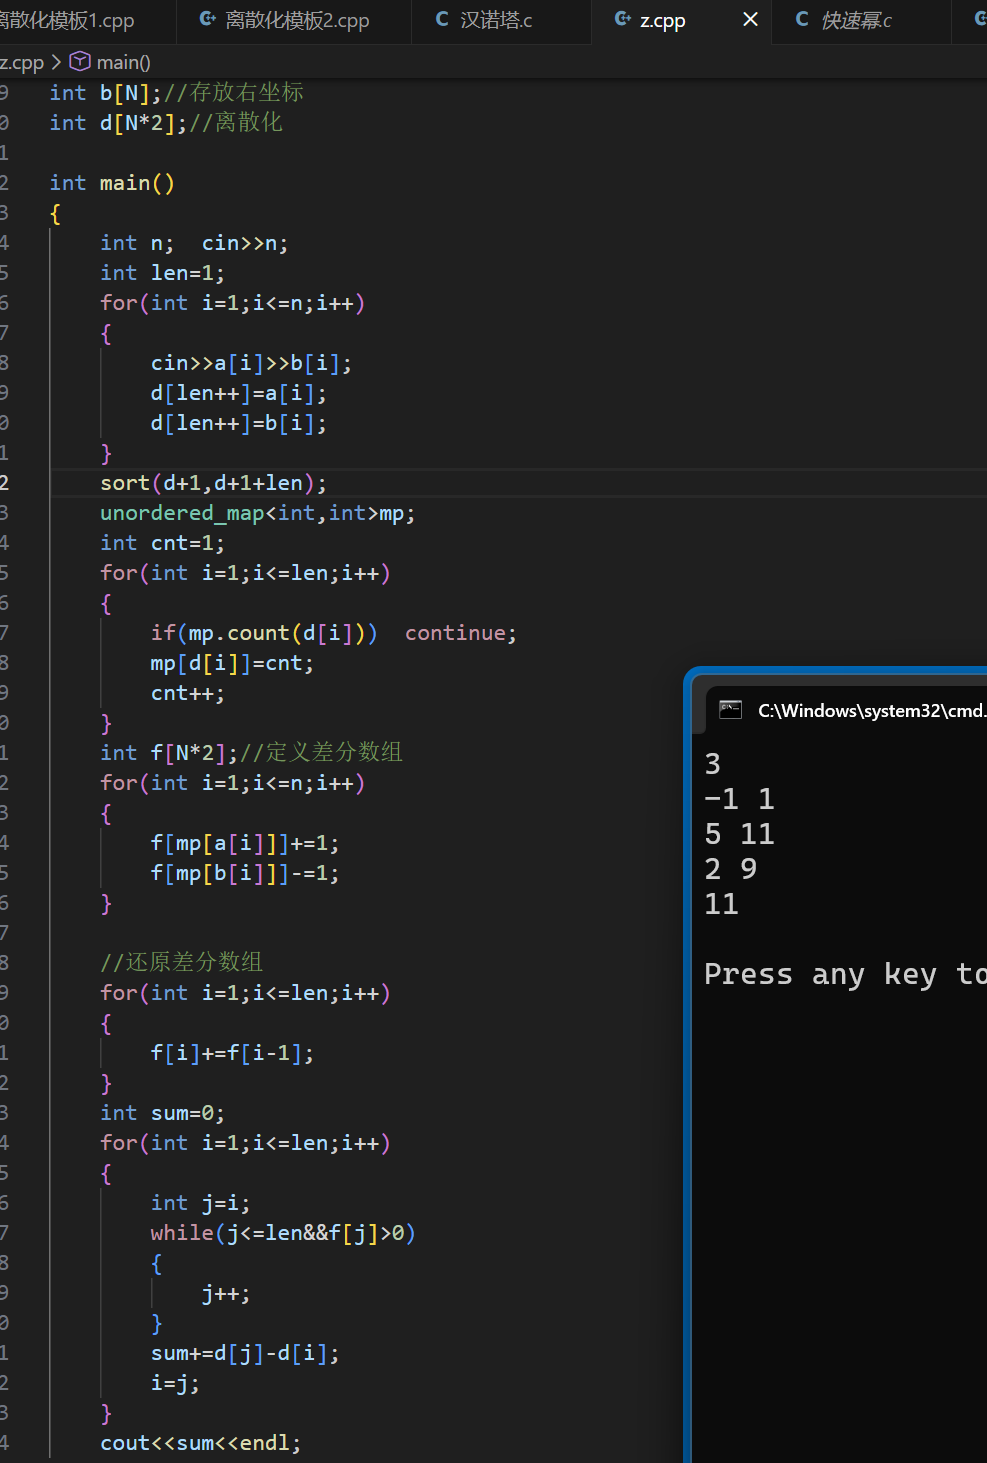Click the 'cin>>a[i]>>b[i];' line
The height and width of the screenshot is (1463, 987).
[x=251, y=363]
